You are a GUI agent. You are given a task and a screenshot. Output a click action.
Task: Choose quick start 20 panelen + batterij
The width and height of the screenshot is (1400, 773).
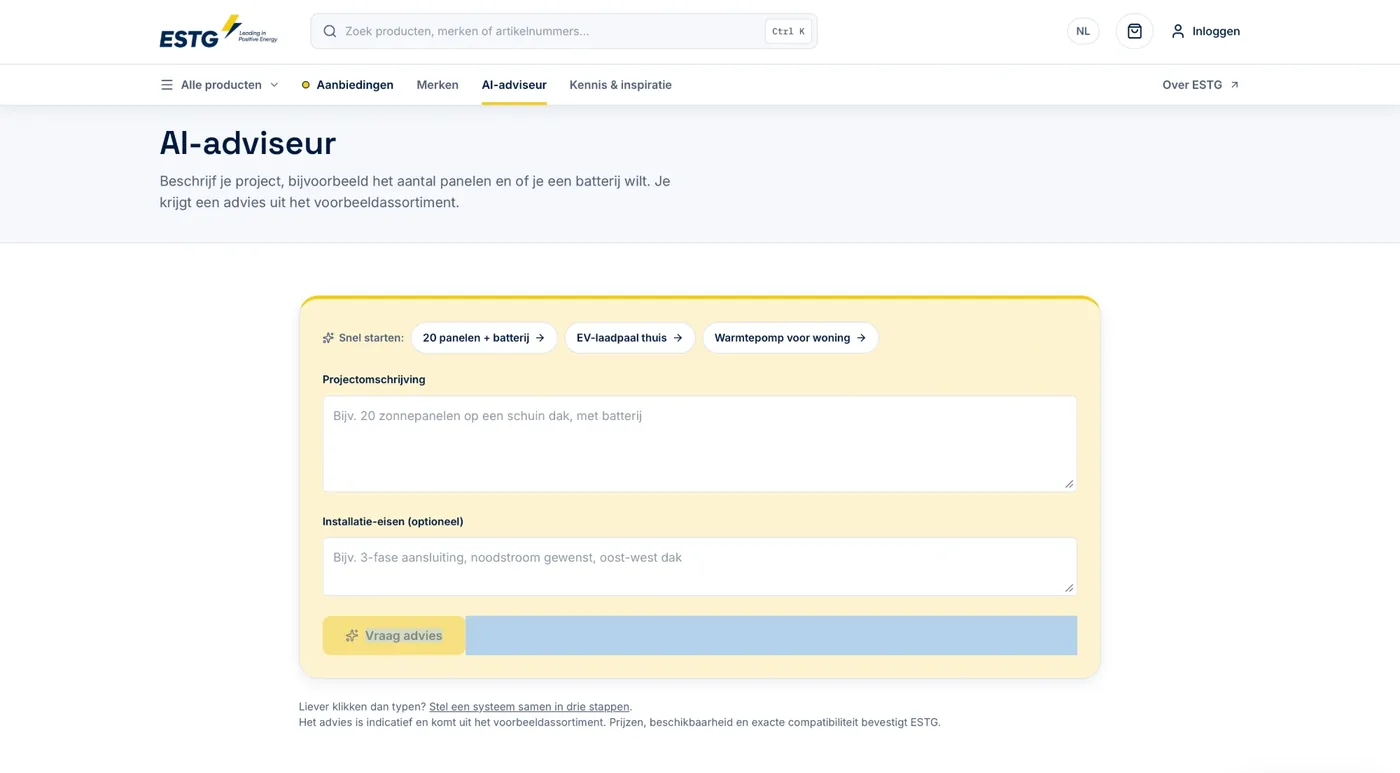coord(484,338)
